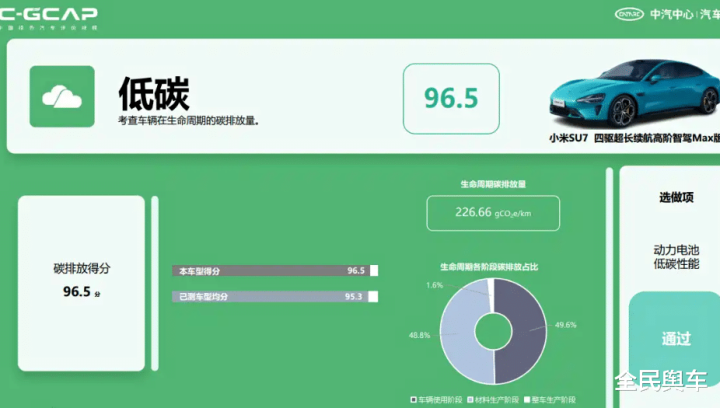This screenshot has width=720, height=408.
Task: Click the 车辆使用阶段 legend entry
Action: 436,400
